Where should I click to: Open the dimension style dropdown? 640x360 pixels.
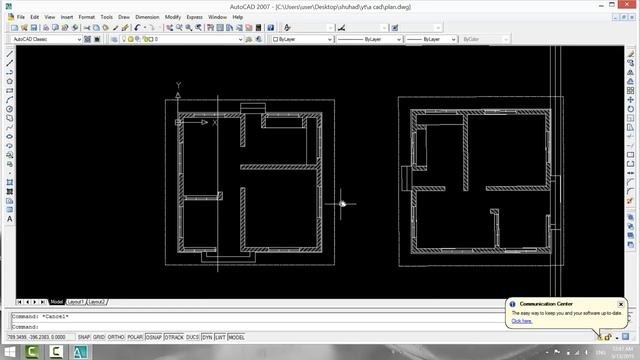click(367, 28)
